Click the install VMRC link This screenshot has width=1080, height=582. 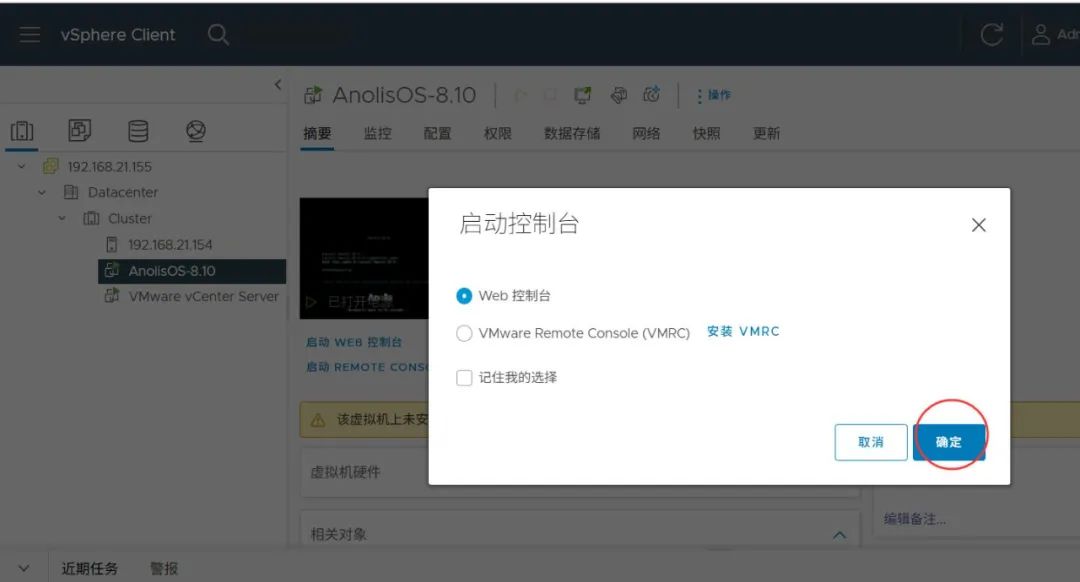pos(743,331)
